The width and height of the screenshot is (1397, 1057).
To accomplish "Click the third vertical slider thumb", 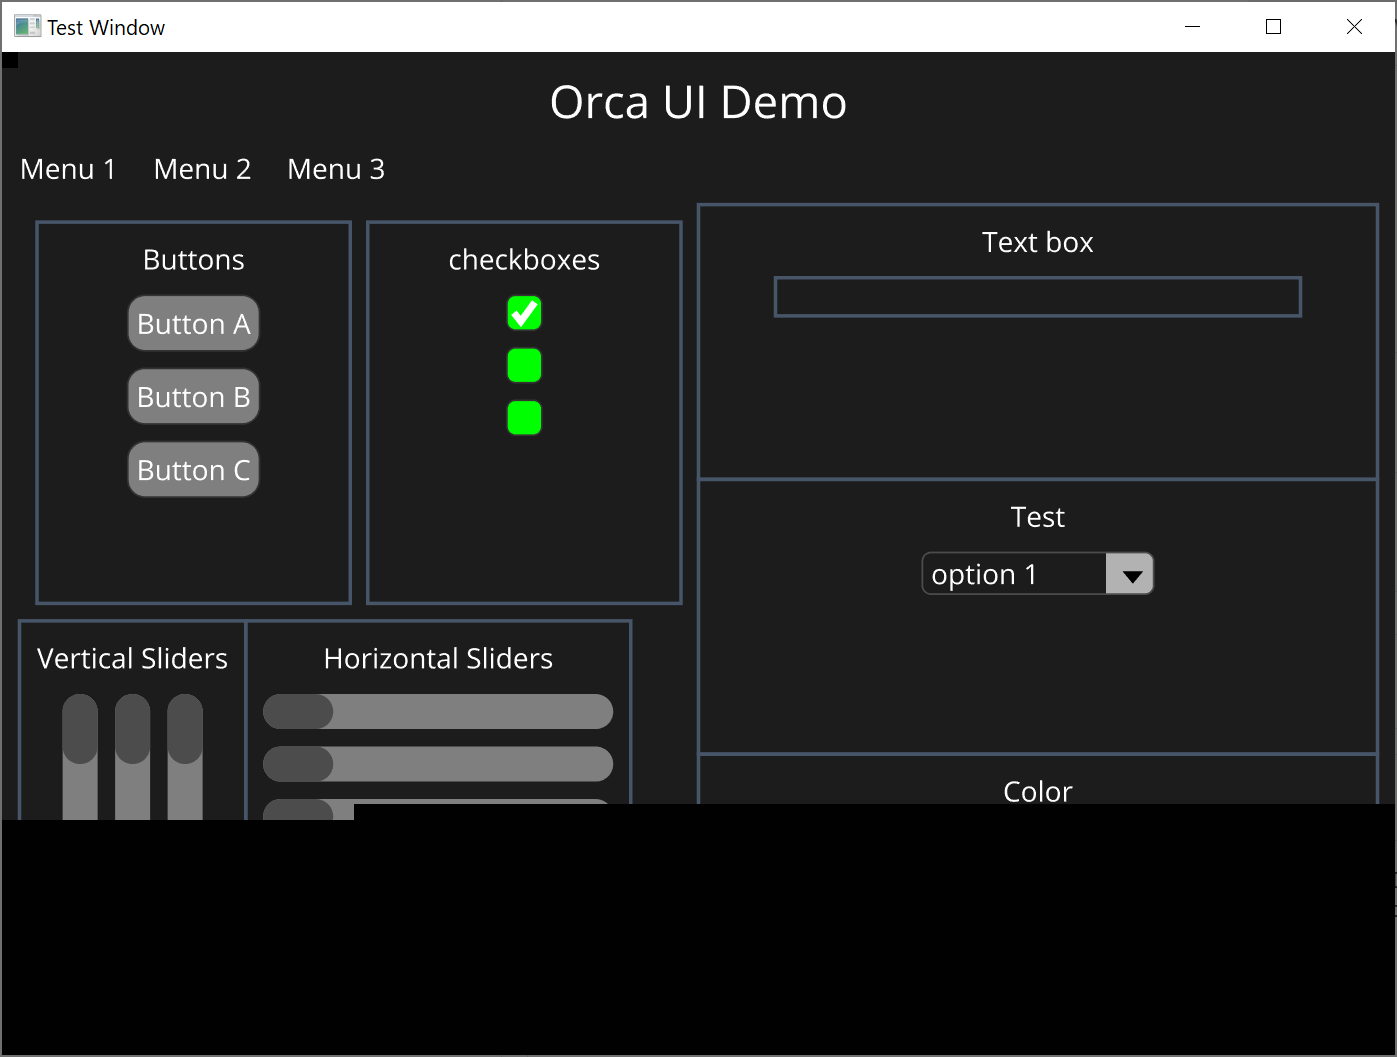I will click(185, 729).
